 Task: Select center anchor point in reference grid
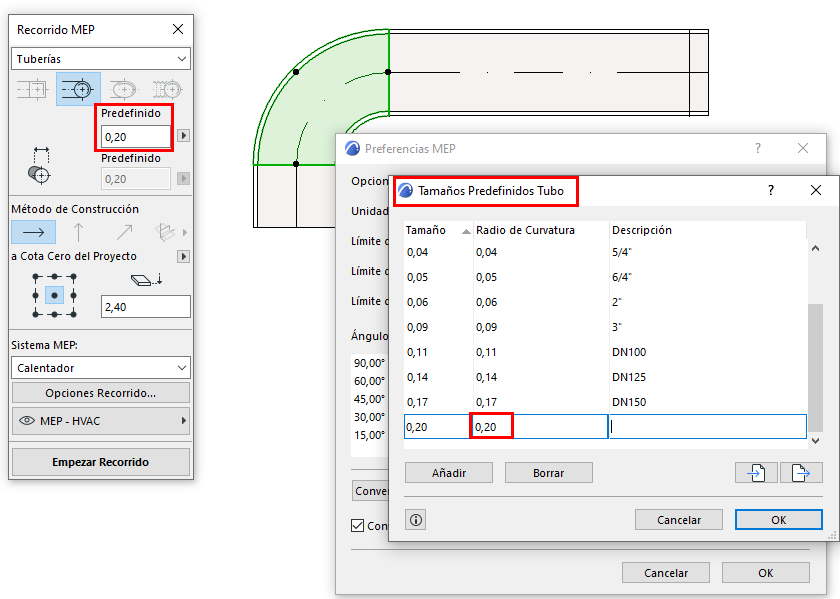point(54,295)
